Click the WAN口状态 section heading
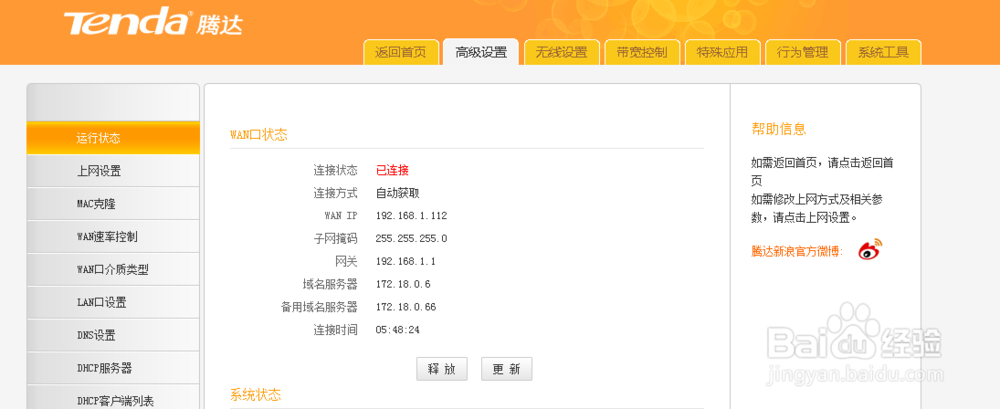 258,135
